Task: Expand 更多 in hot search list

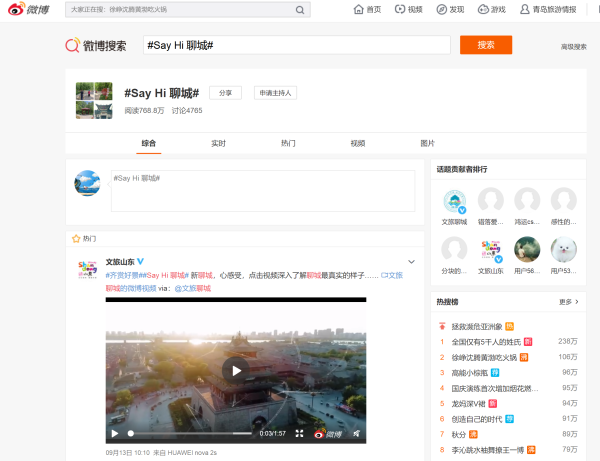Action: point(569,302)
